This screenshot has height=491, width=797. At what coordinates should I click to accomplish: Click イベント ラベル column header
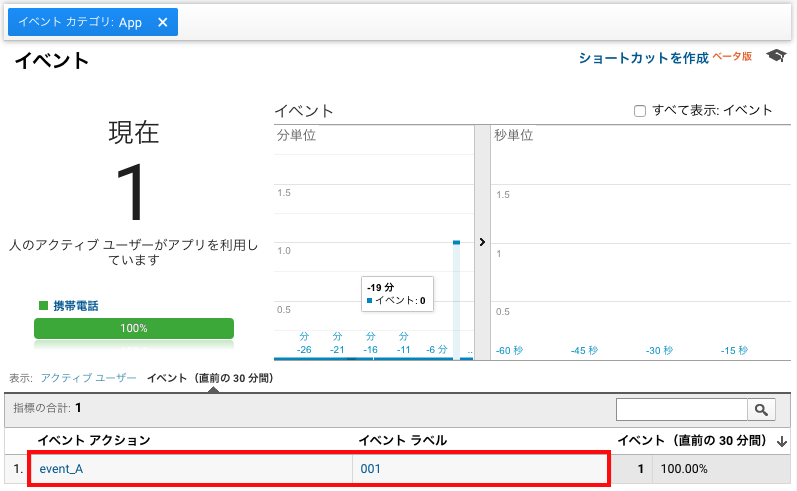pyautogui.click(x=403, y=440)
